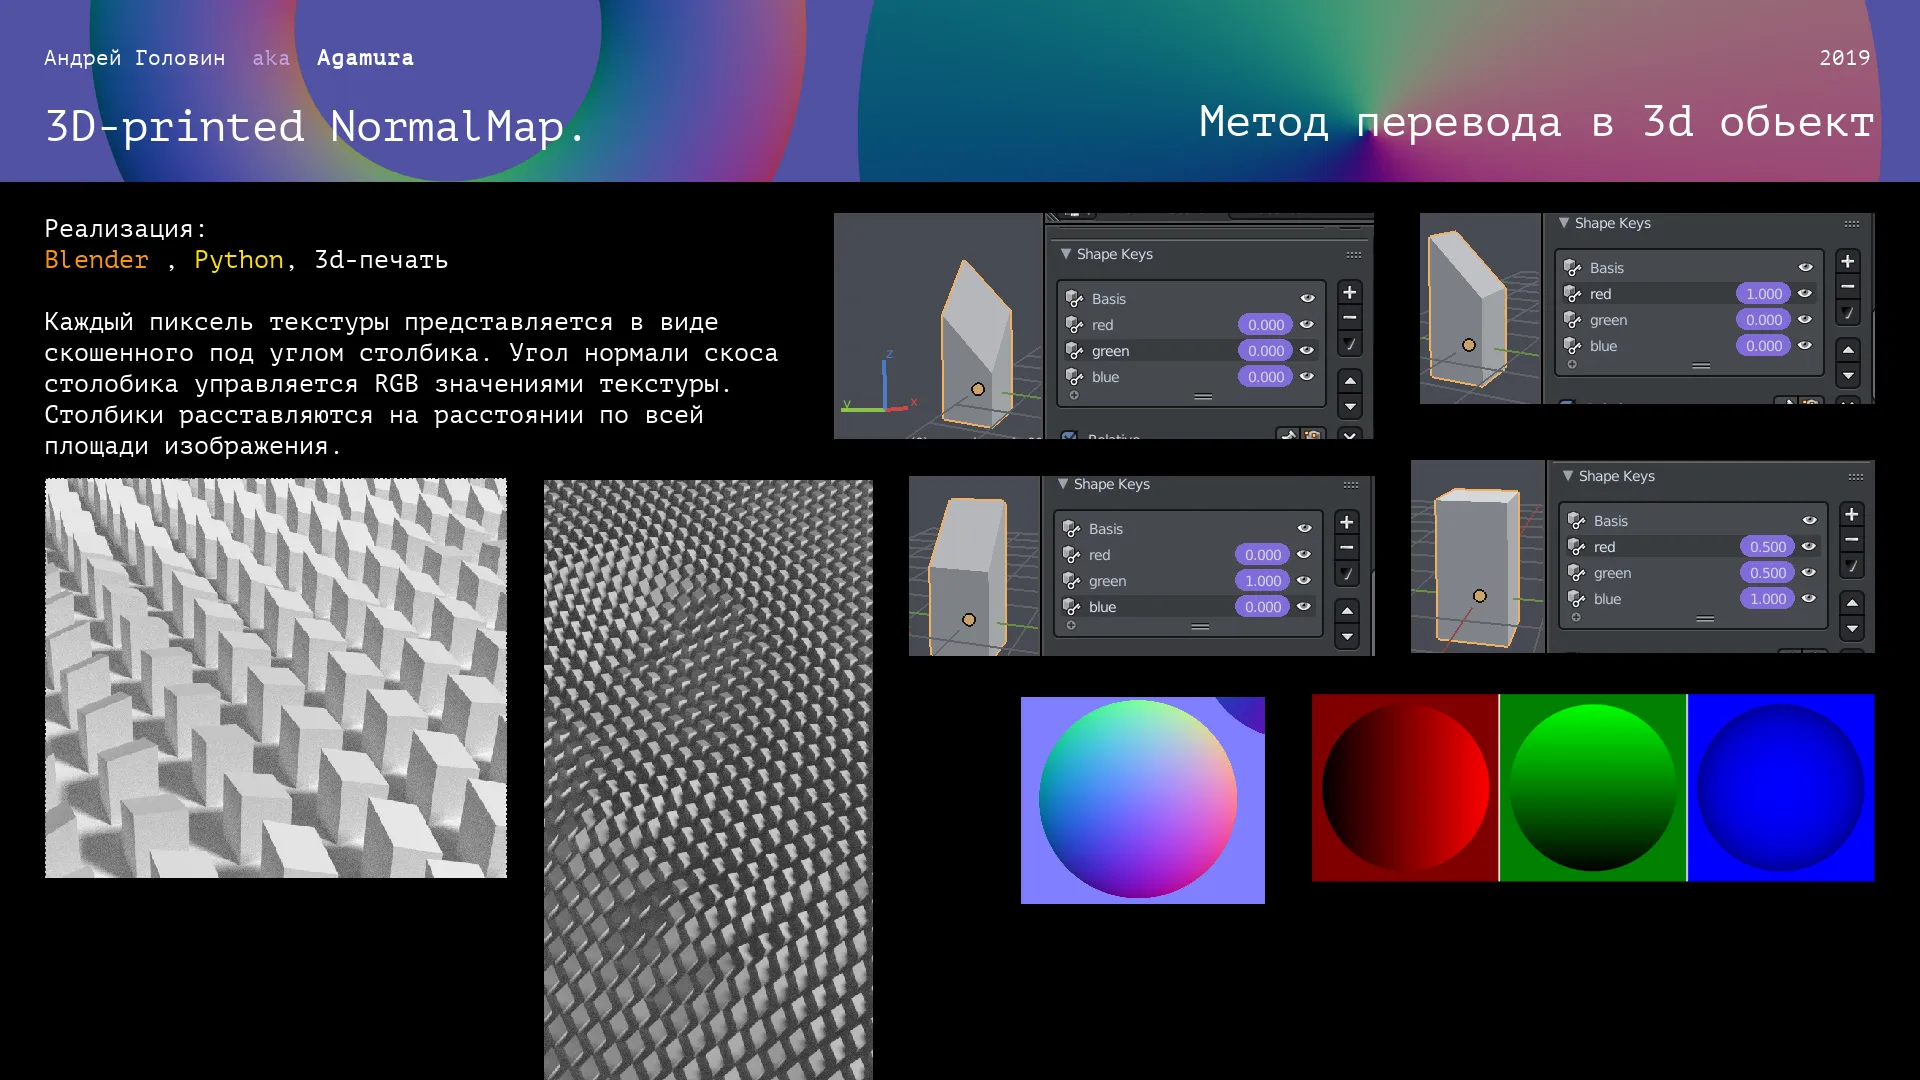Click add shape key plus beside green 1.000 panel

[1346, 523]
